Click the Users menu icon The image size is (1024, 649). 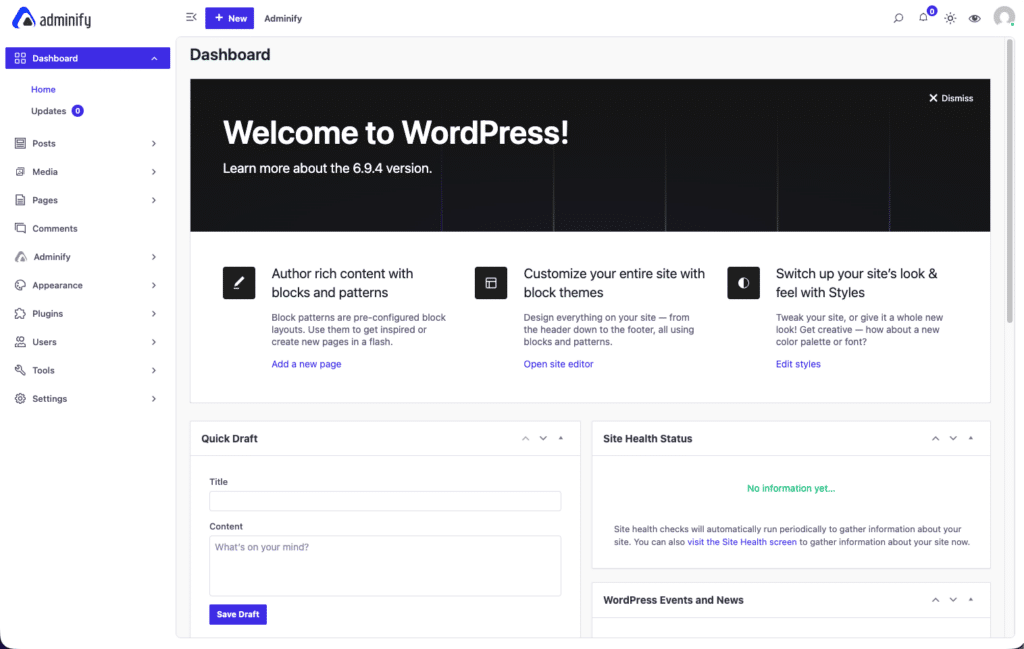click(20, 341)
